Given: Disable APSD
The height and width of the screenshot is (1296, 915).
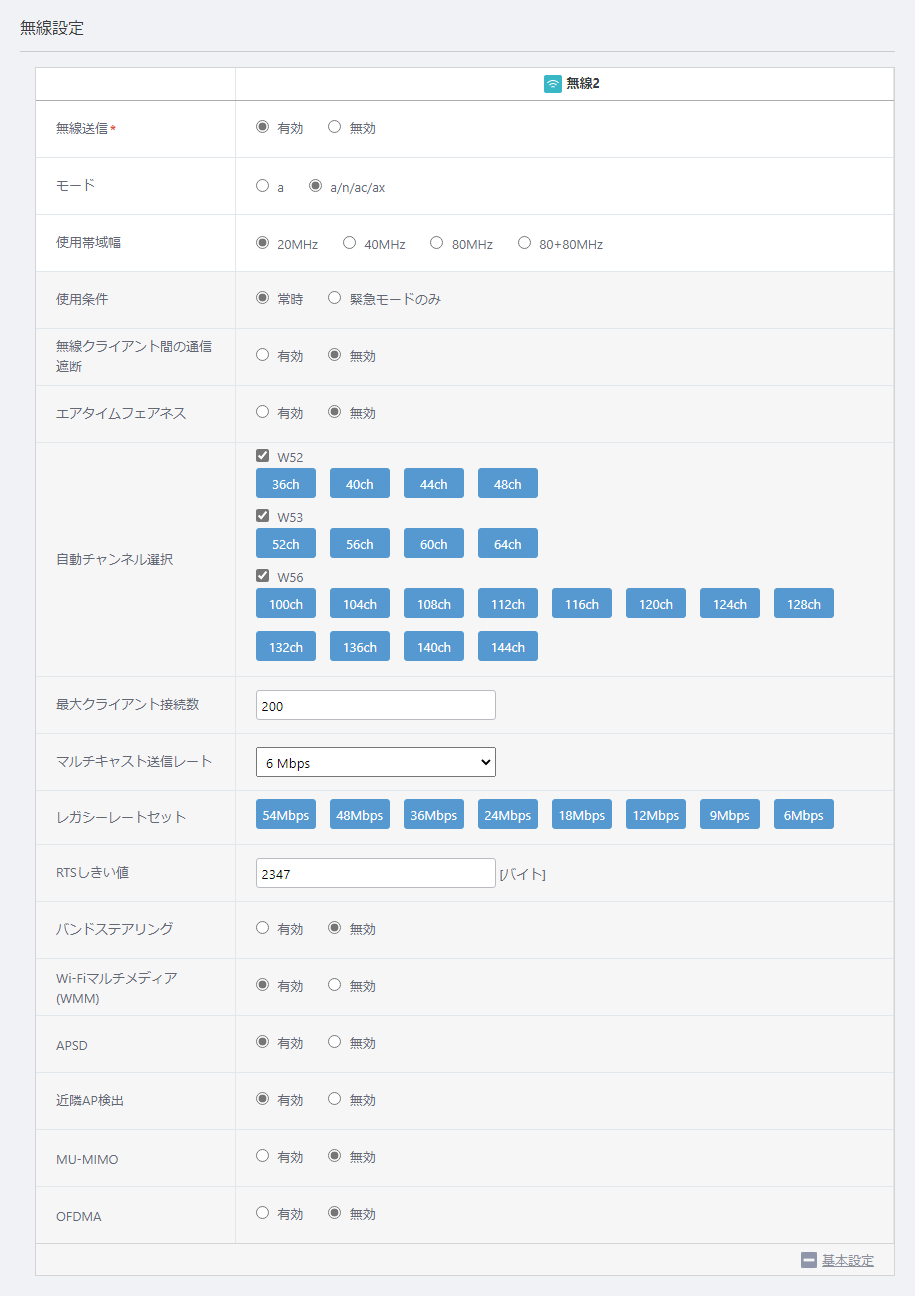Looking at the screenshot, I should pos(335,1042).
